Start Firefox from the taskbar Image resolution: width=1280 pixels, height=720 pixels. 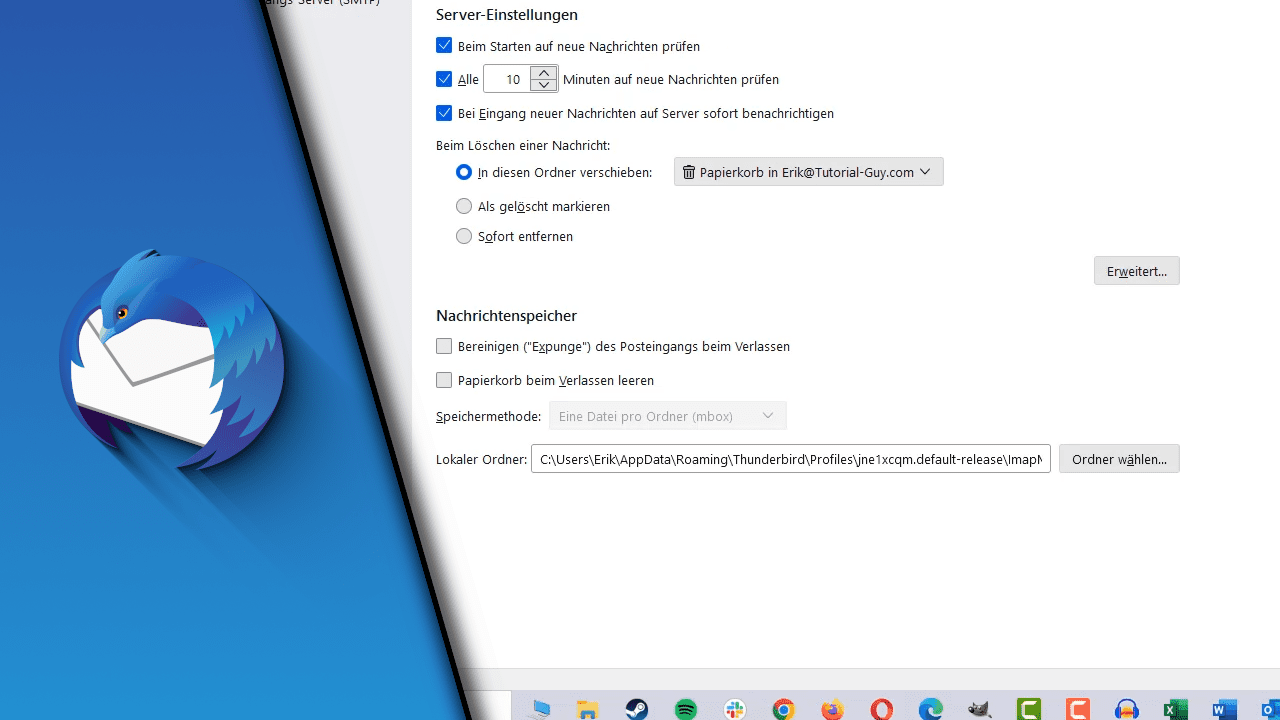tap(832, 709)
